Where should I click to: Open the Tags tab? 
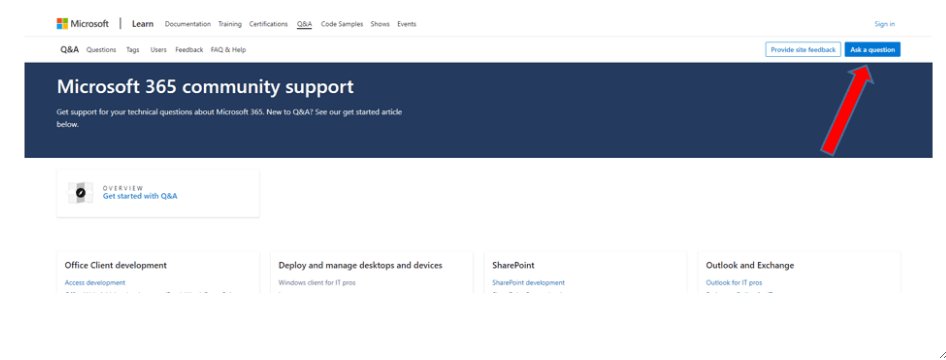[x=133, y=50]
